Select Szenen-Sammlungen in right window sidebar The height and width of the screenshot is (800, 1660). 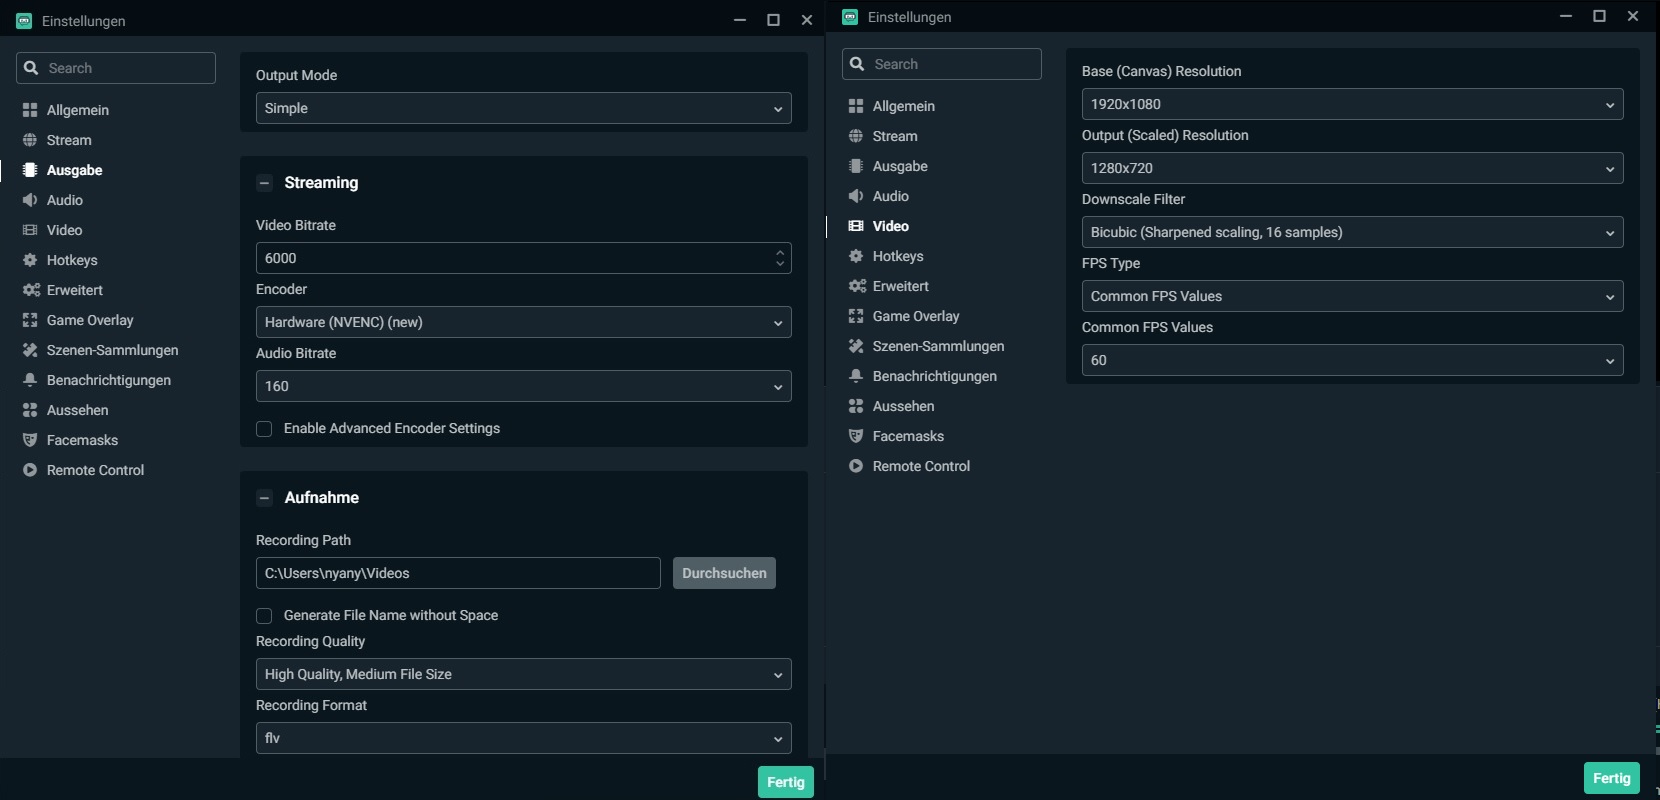(x=937, y=346)
